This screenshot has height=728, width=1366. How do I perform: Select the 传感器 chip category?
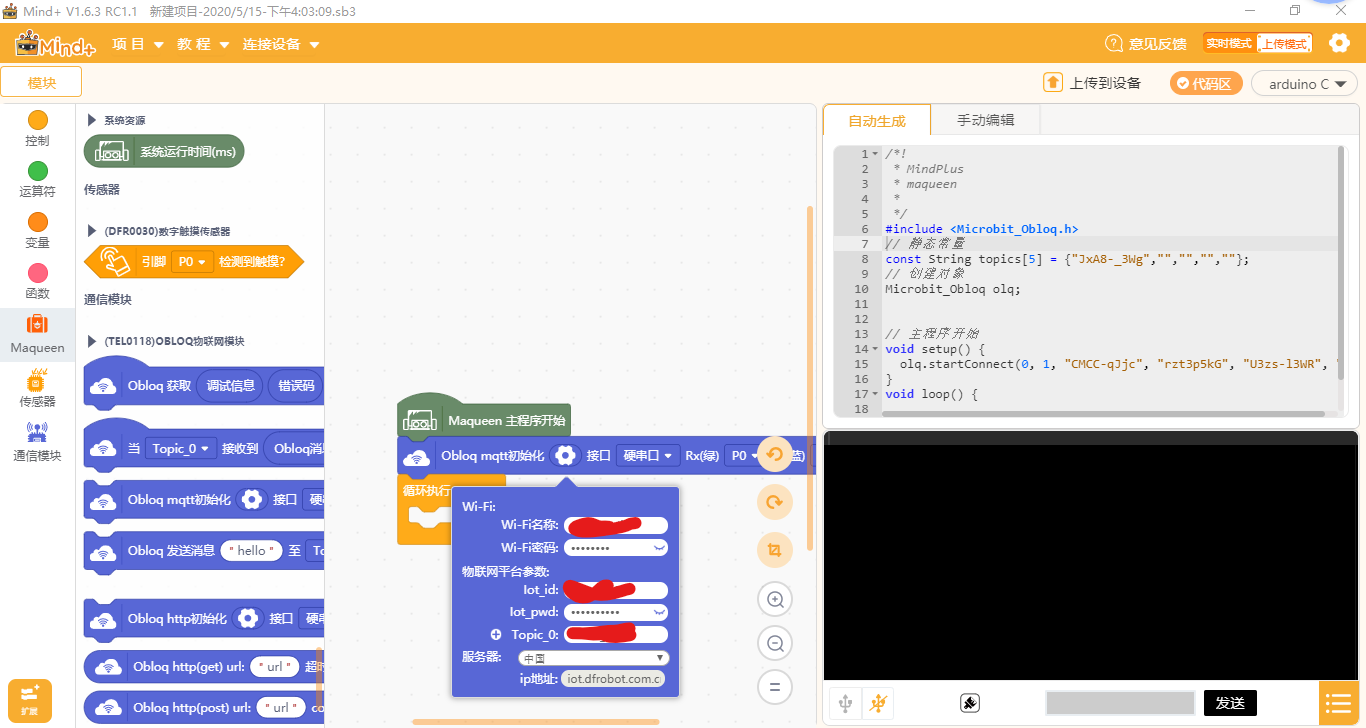coord(37,388)
